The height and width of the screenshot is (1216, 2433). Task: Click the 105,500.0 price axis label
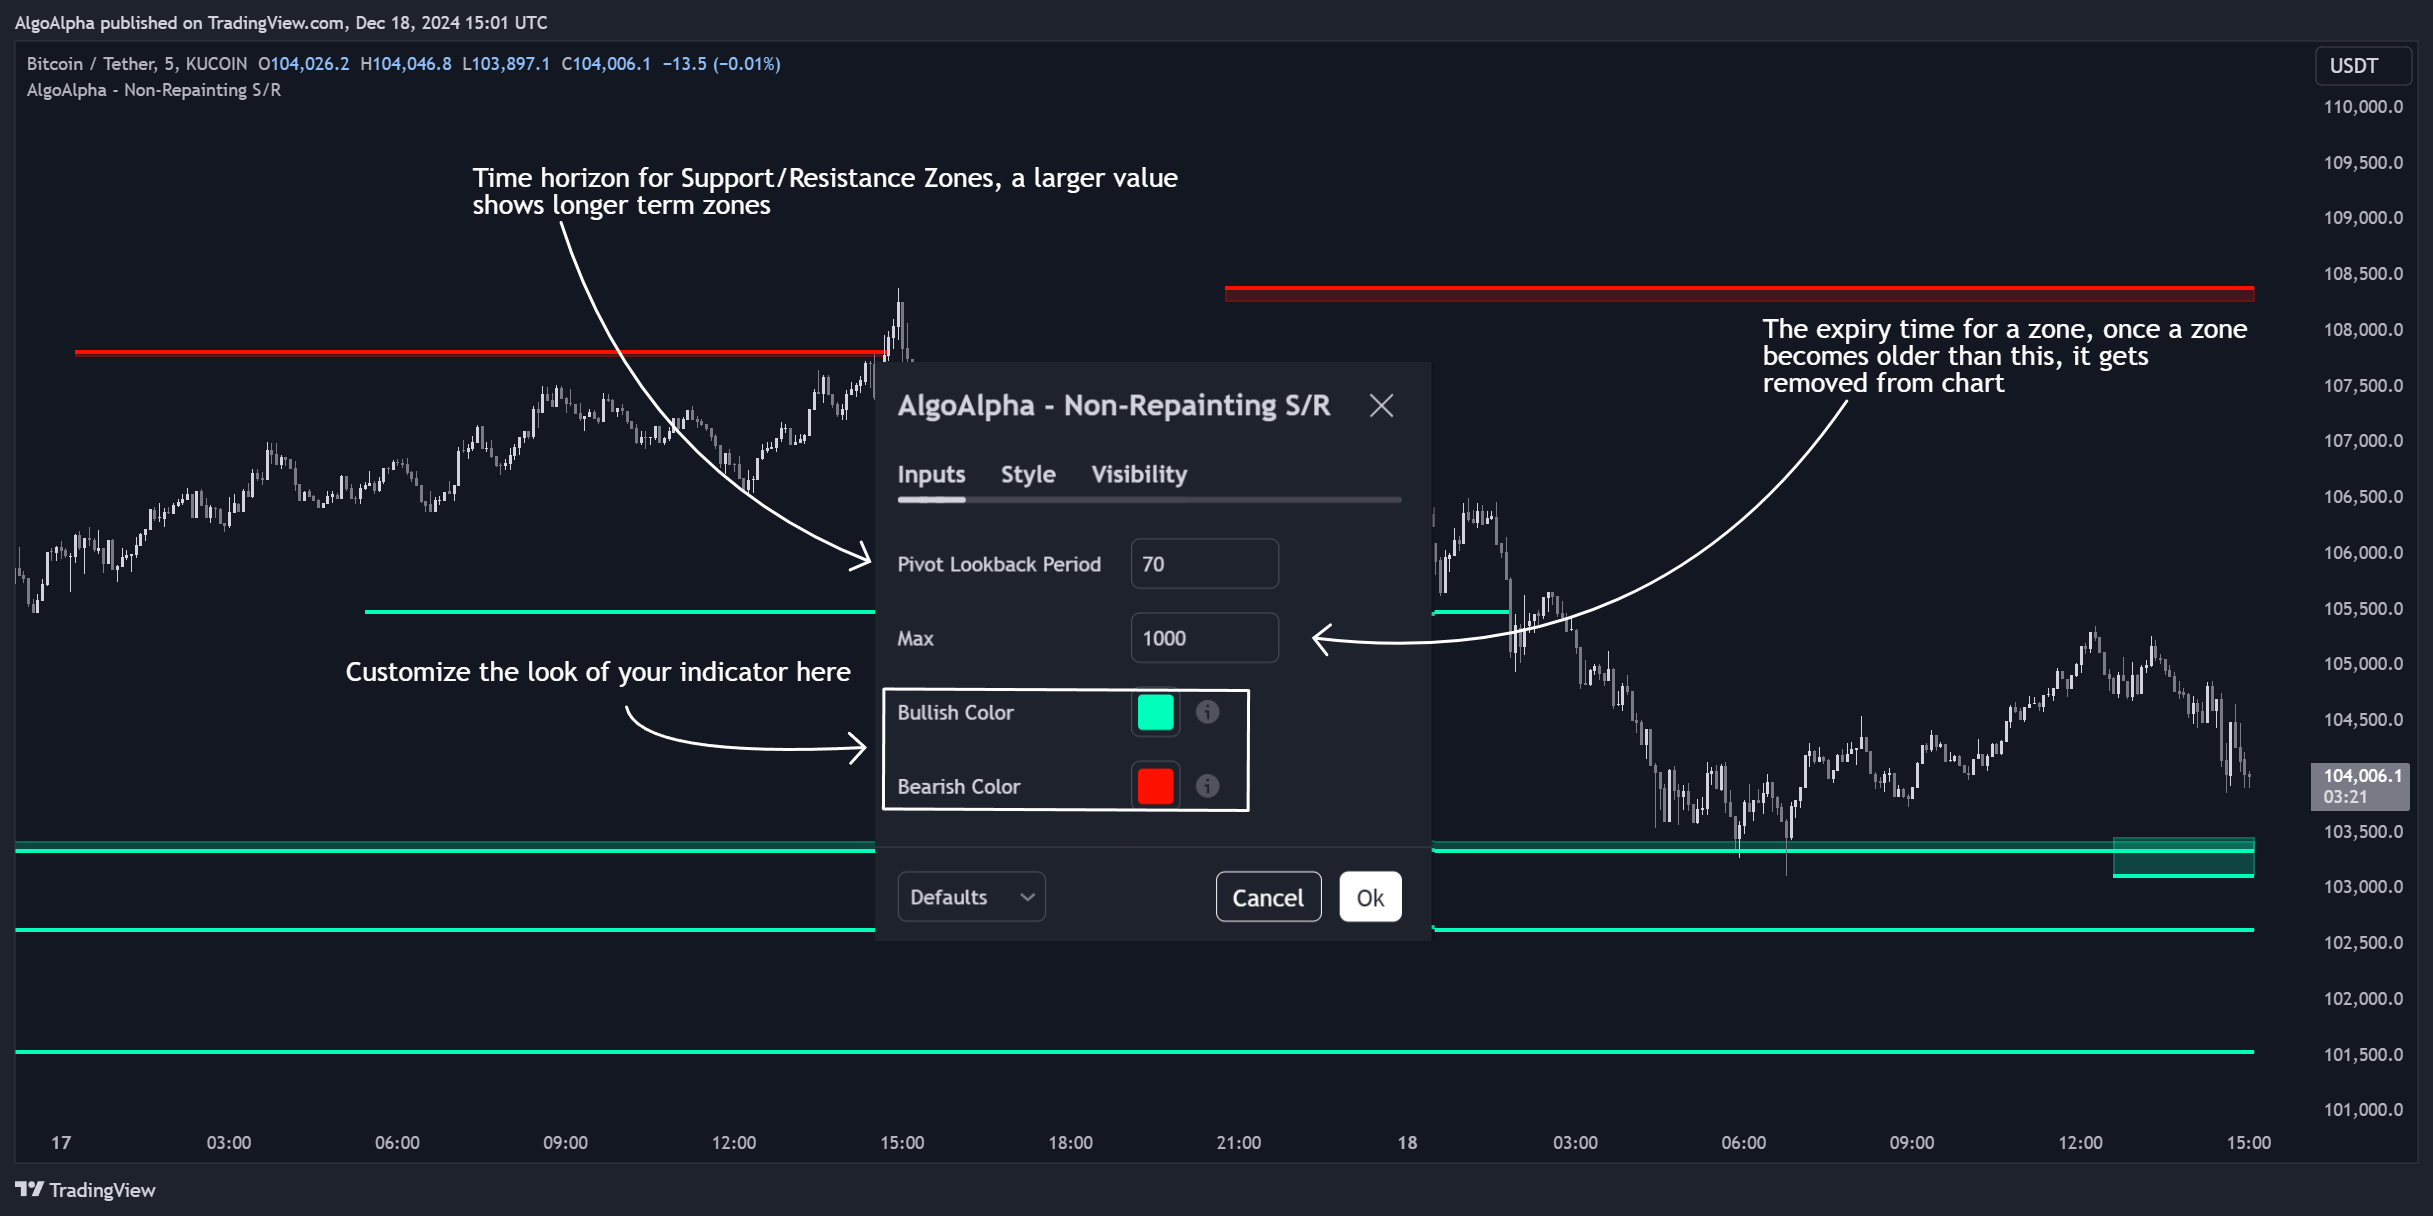(x=2363, y=608)
